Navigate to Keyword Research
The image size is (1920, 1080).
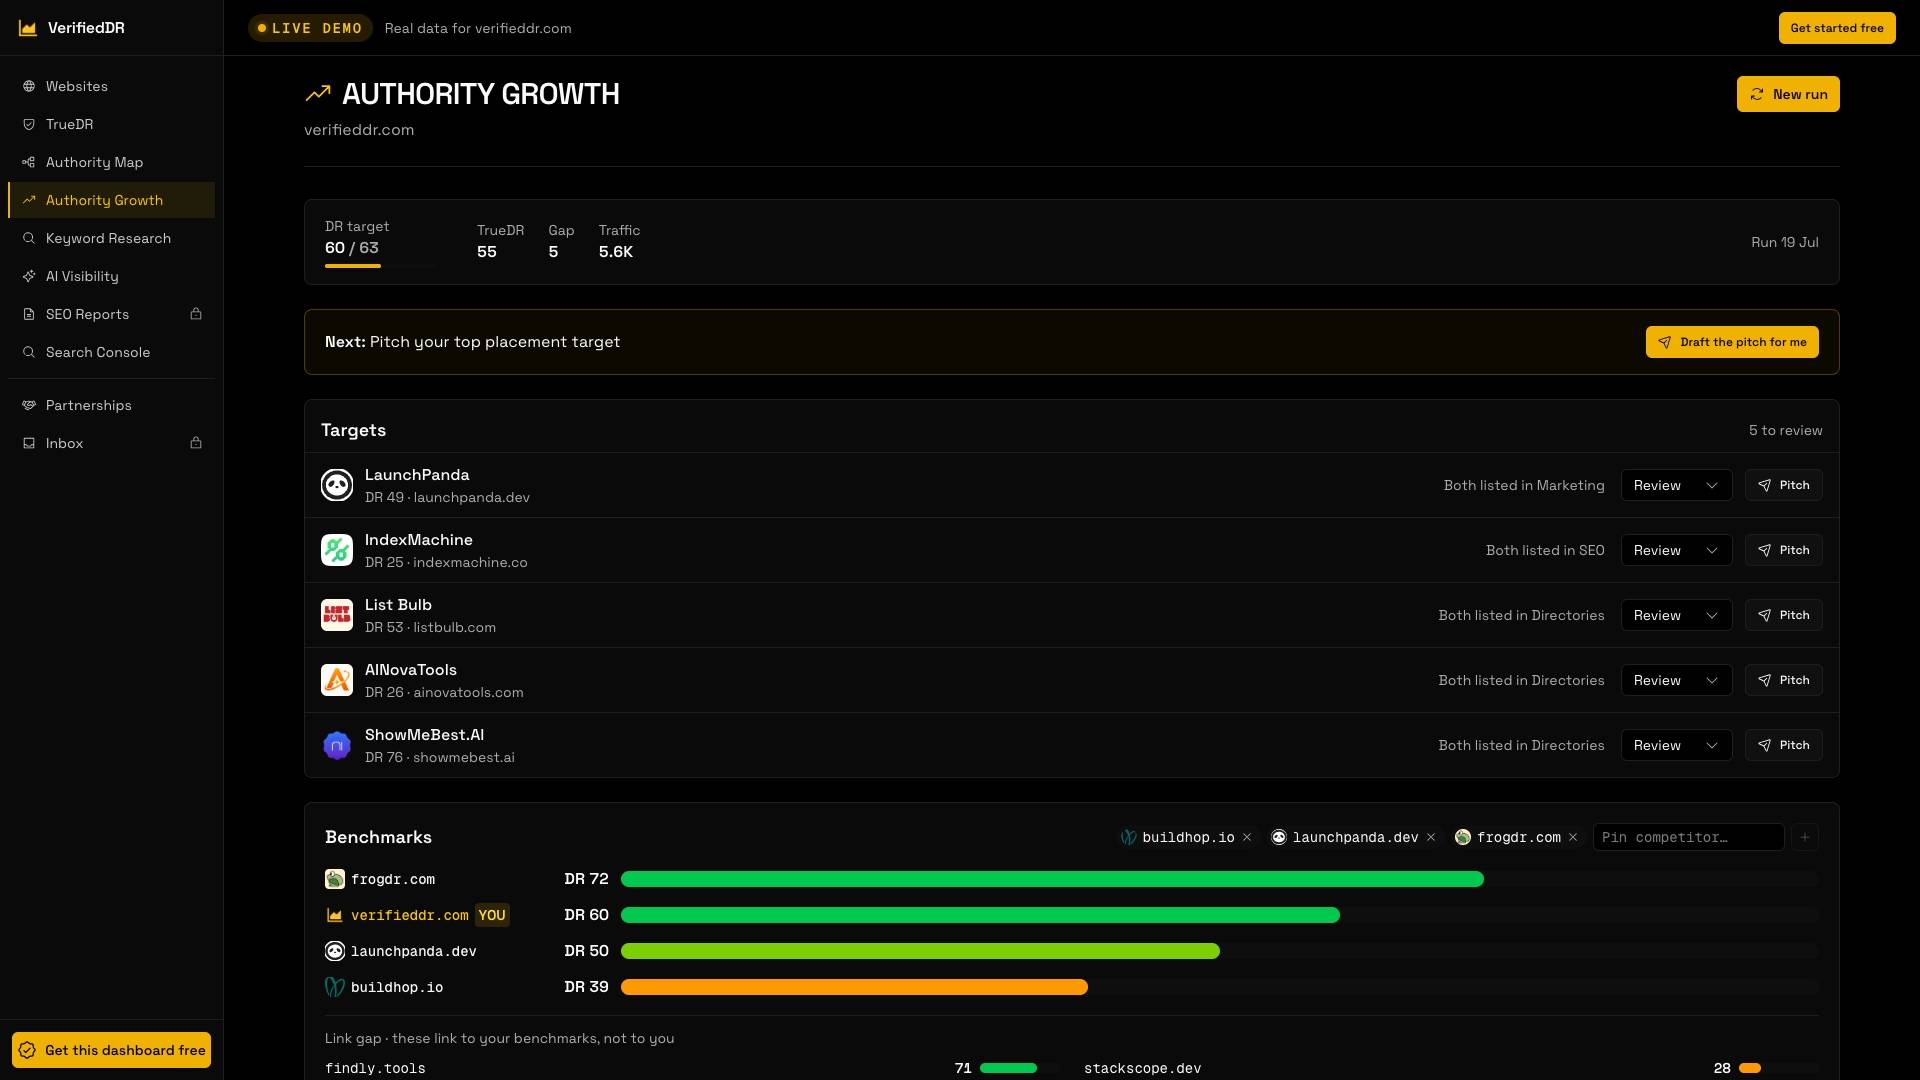[x=111, y=238]
